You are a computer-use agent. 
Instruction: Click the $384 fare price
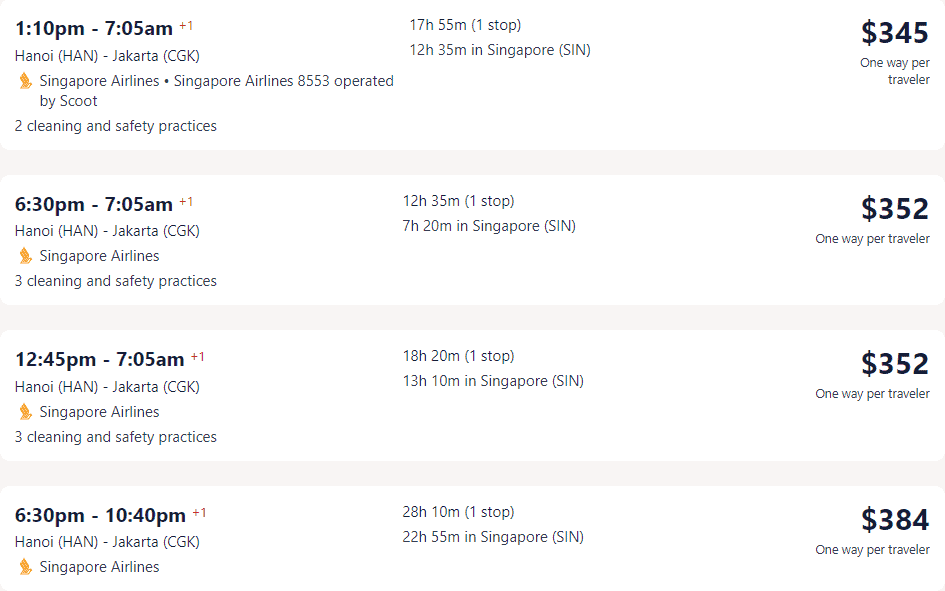click(894, 520)
